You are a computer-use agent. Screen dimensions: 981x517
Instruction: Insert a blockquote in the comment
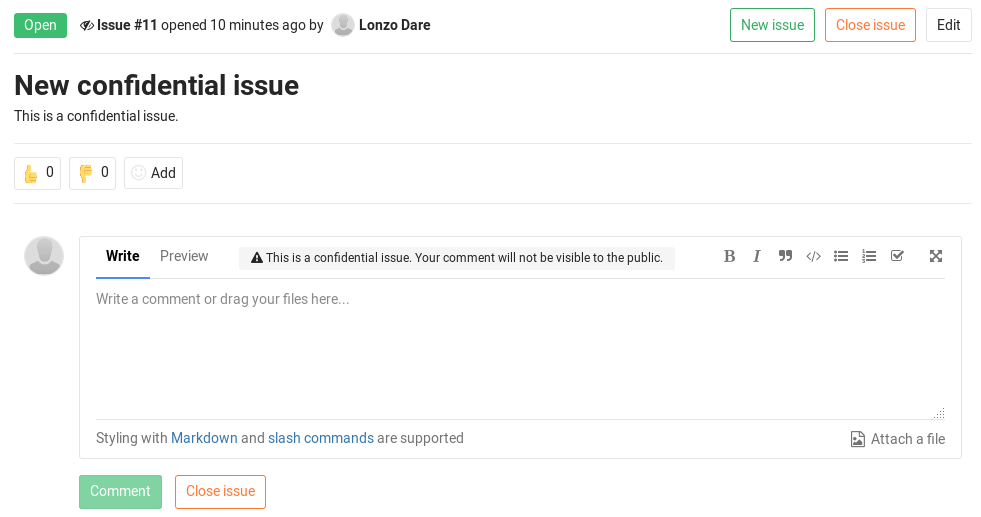785,256
